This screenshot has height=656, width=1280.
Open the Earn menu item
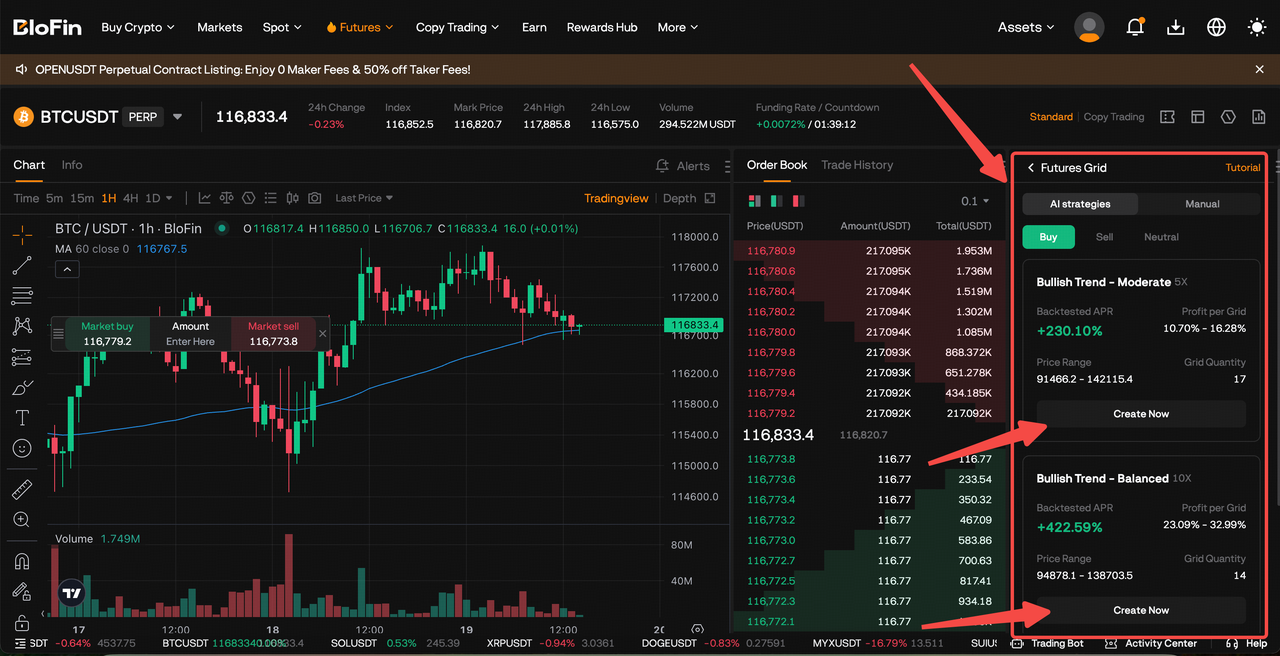[x=534, y=27]
